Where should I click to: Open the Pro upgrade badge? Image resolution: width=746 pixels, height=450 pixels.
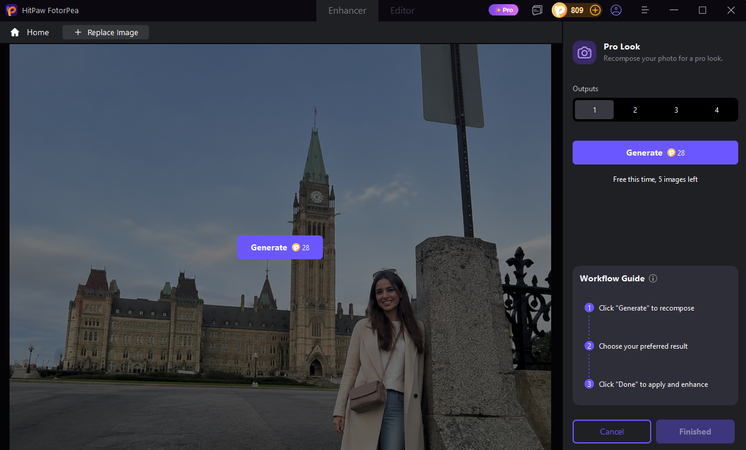click(x=503, y=10)
